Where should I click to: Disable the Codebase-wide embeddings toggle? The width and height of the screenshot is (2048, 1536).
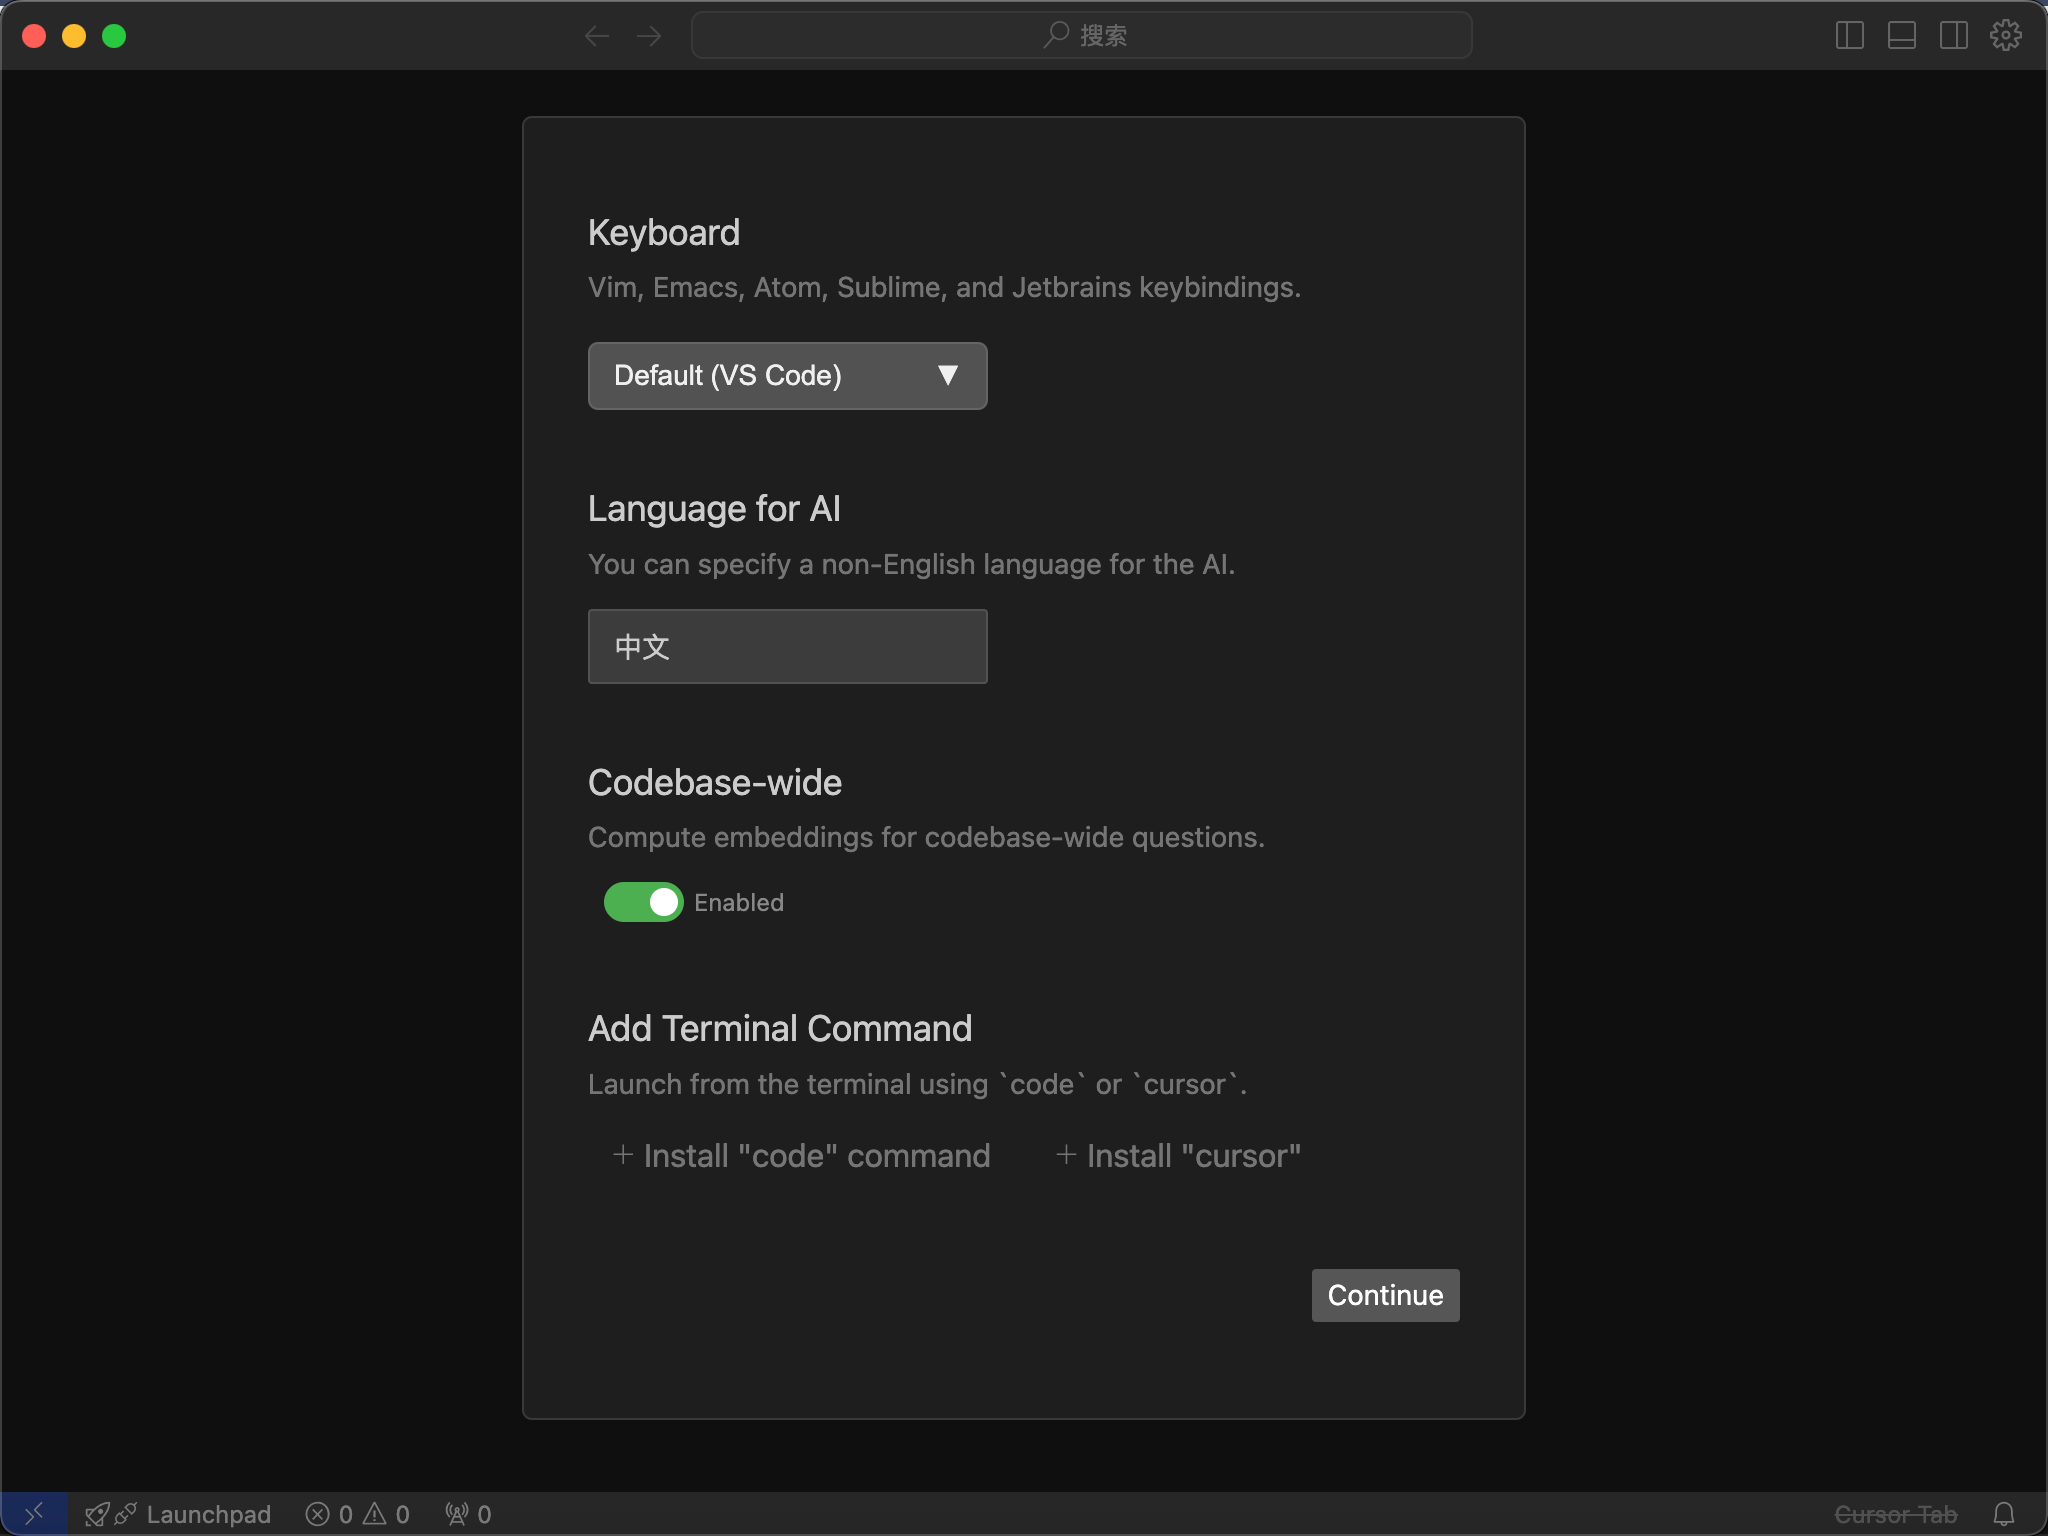point(643,902)
